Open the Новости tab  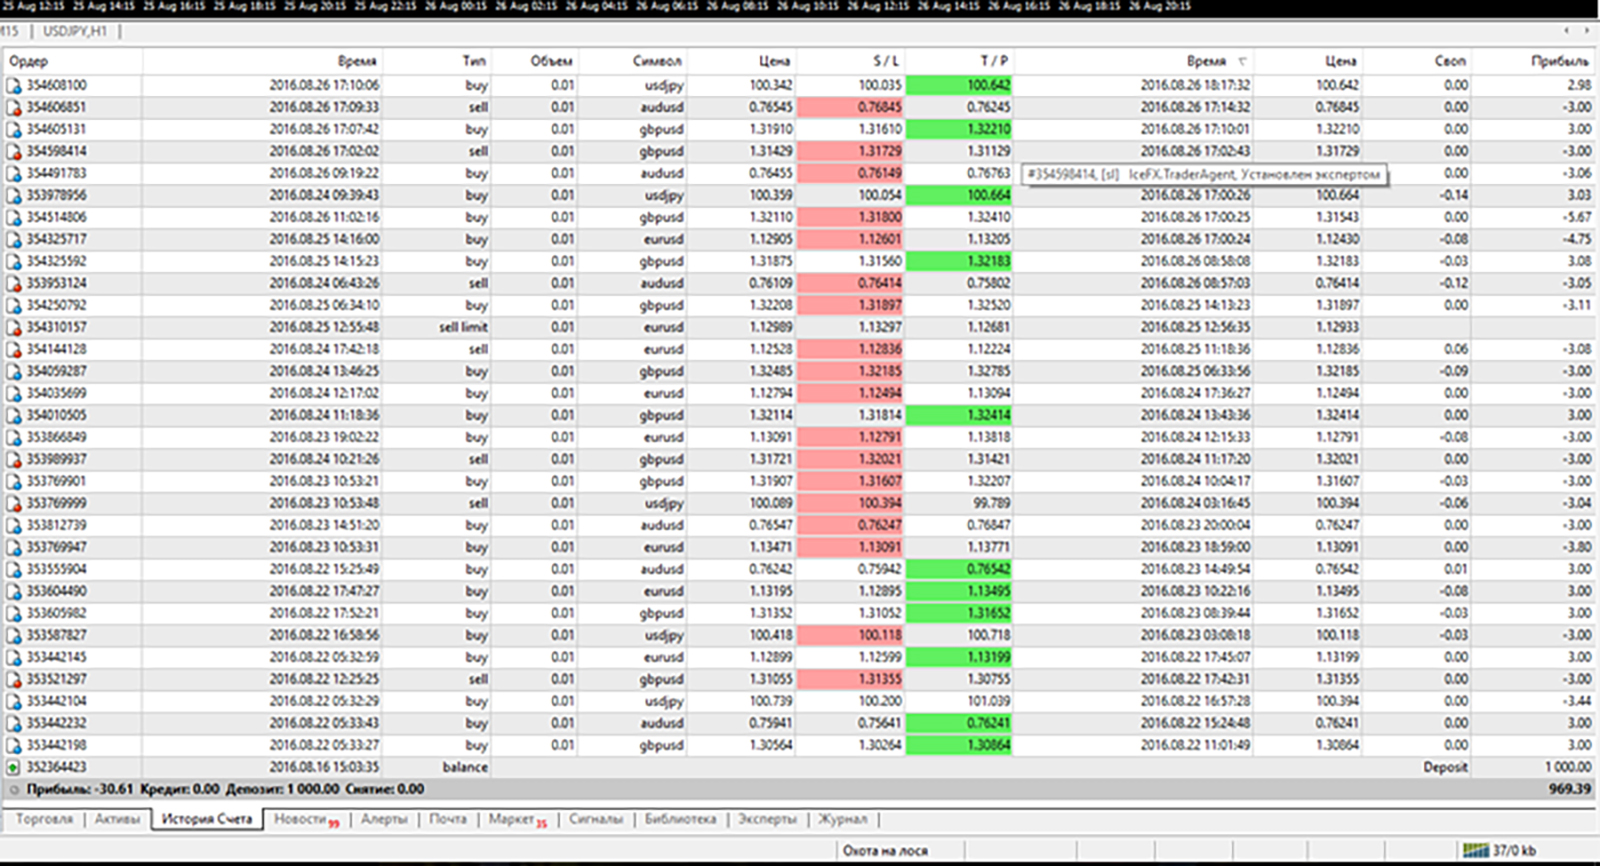click(305, 819)
